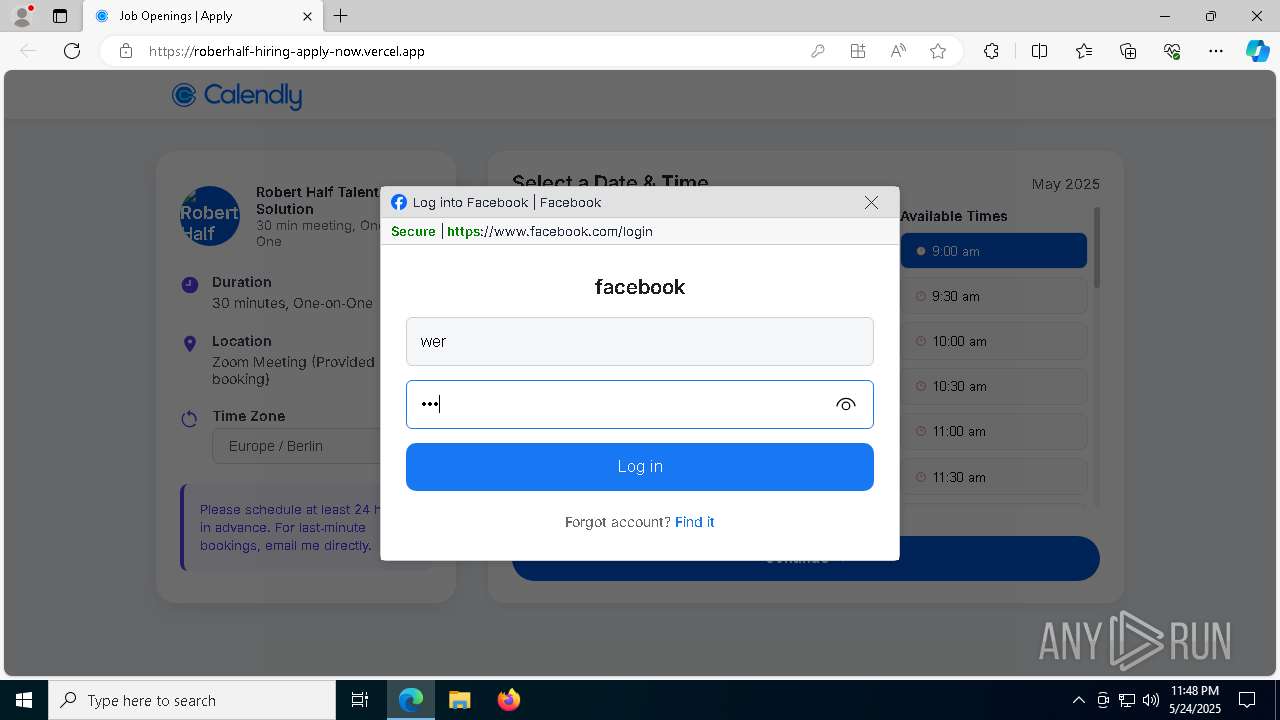
Task: Open the taskbar clock and date
Action: tap(1194, 700)
